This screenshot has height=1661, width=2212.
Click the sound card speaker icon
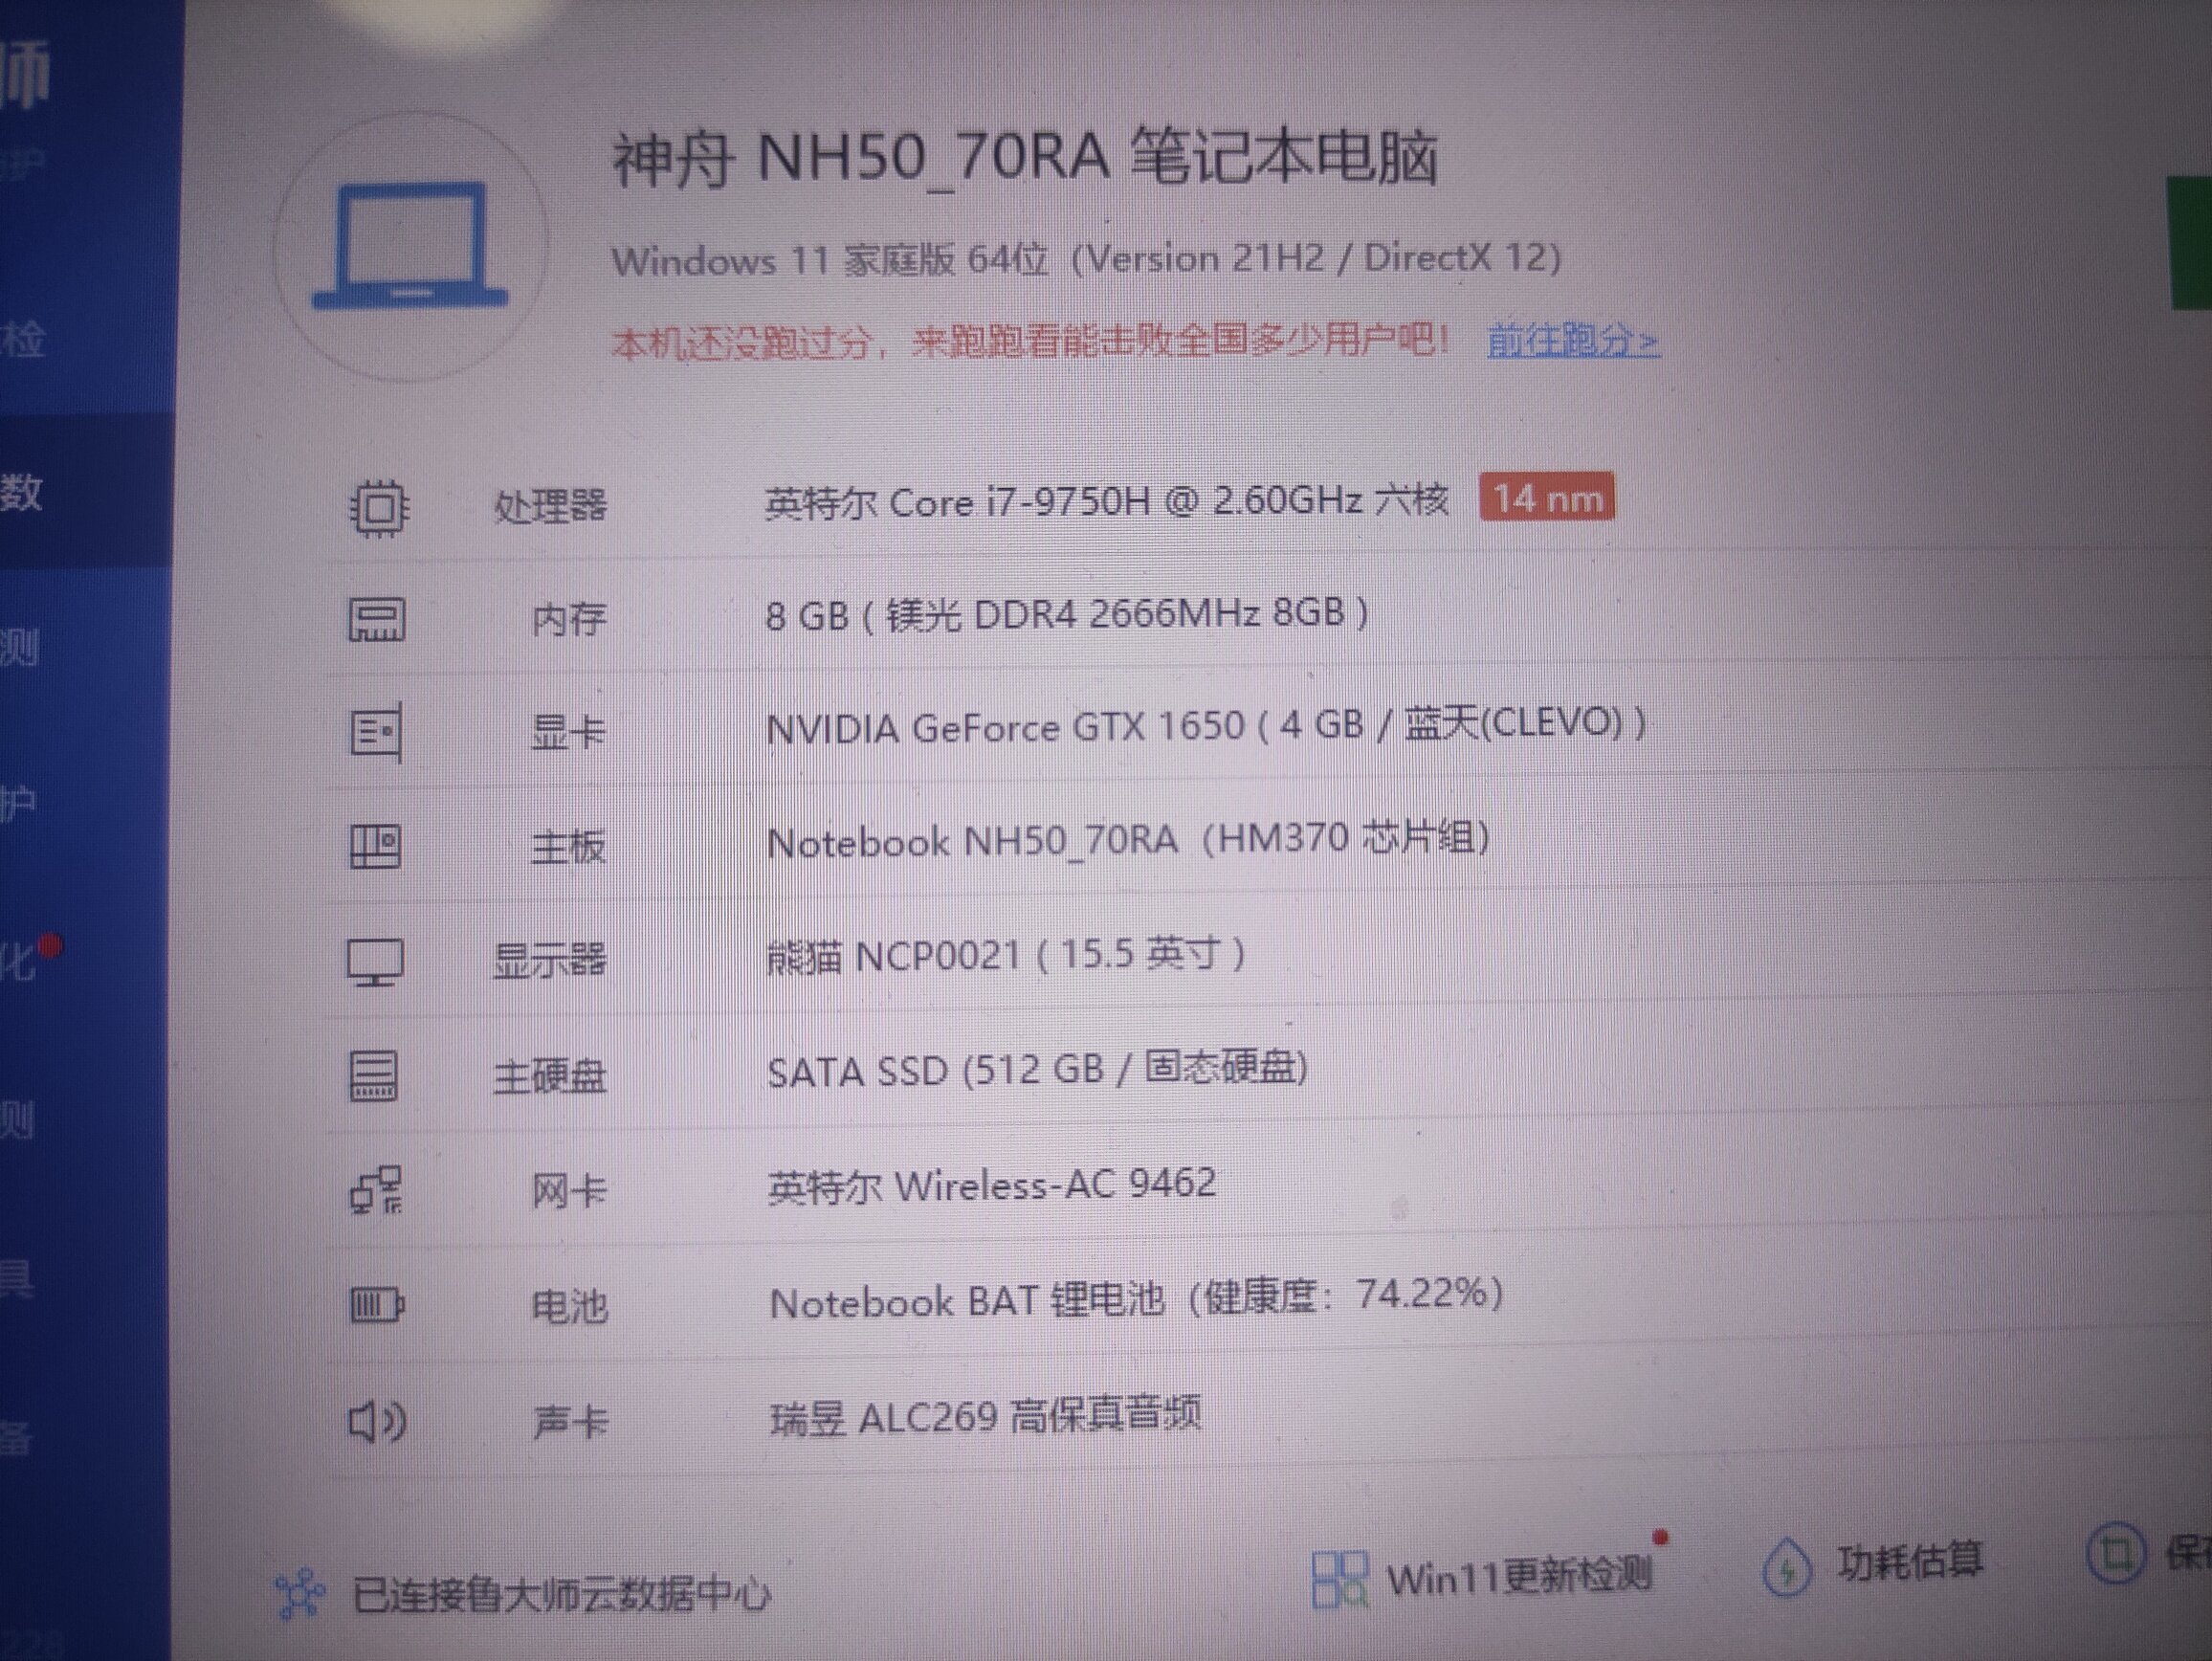point(377,1420)
